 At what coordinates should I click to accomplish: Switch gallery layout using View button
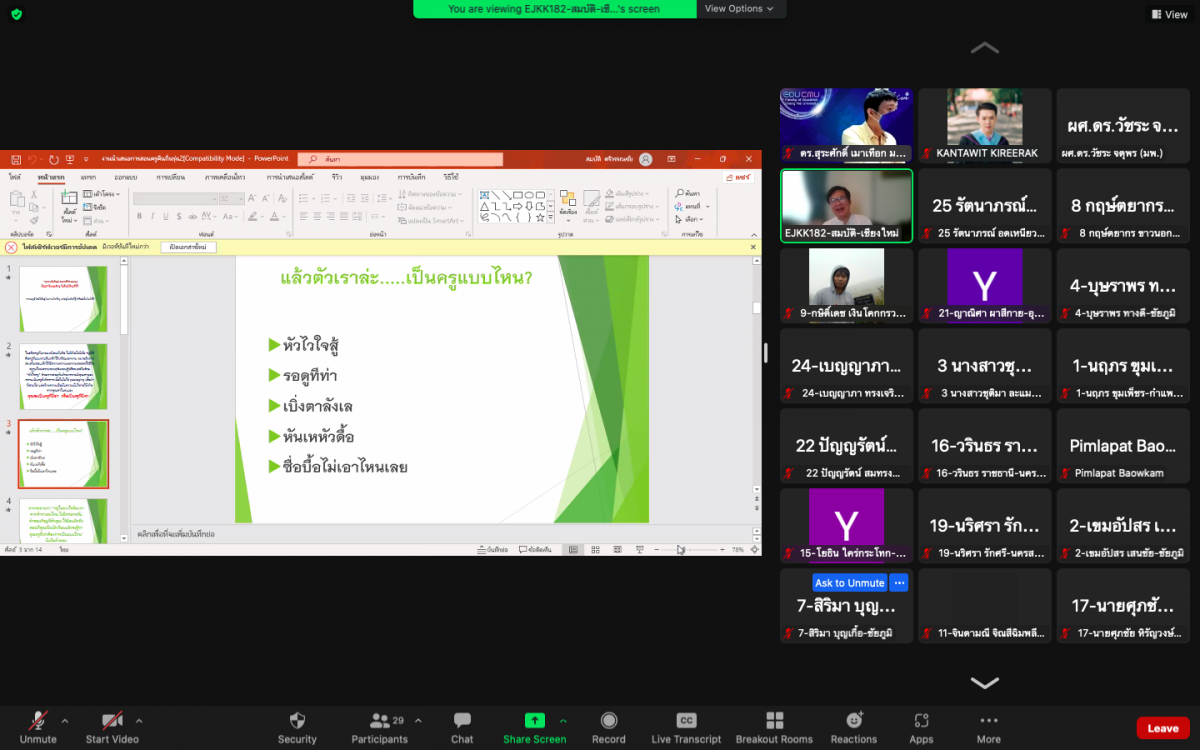1168,15
